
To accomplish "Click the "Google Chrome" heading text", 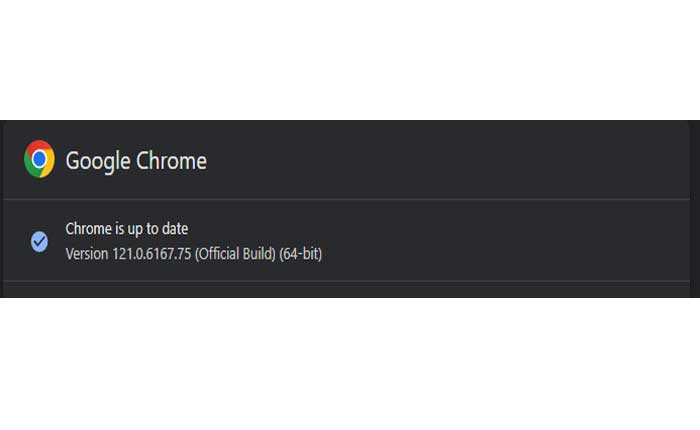I will click(136, 160).
